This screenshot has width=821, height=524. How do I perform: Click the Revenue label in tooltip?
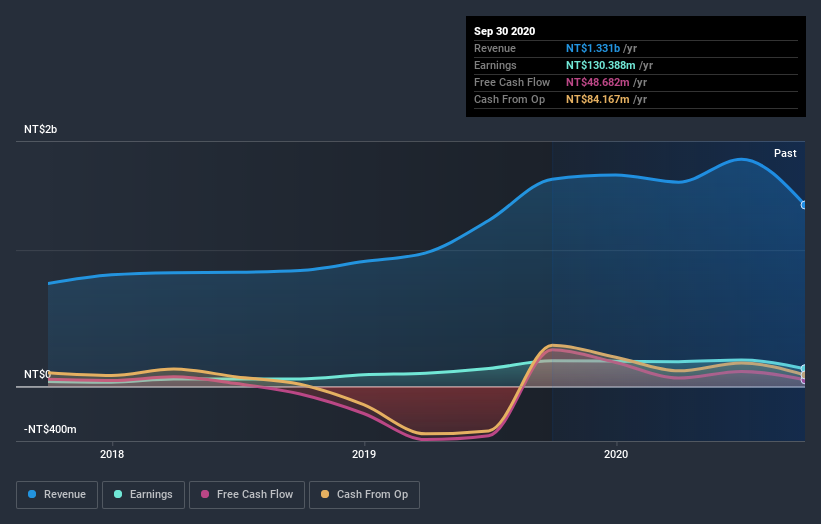pyautogui.click(x=495, y=48)
